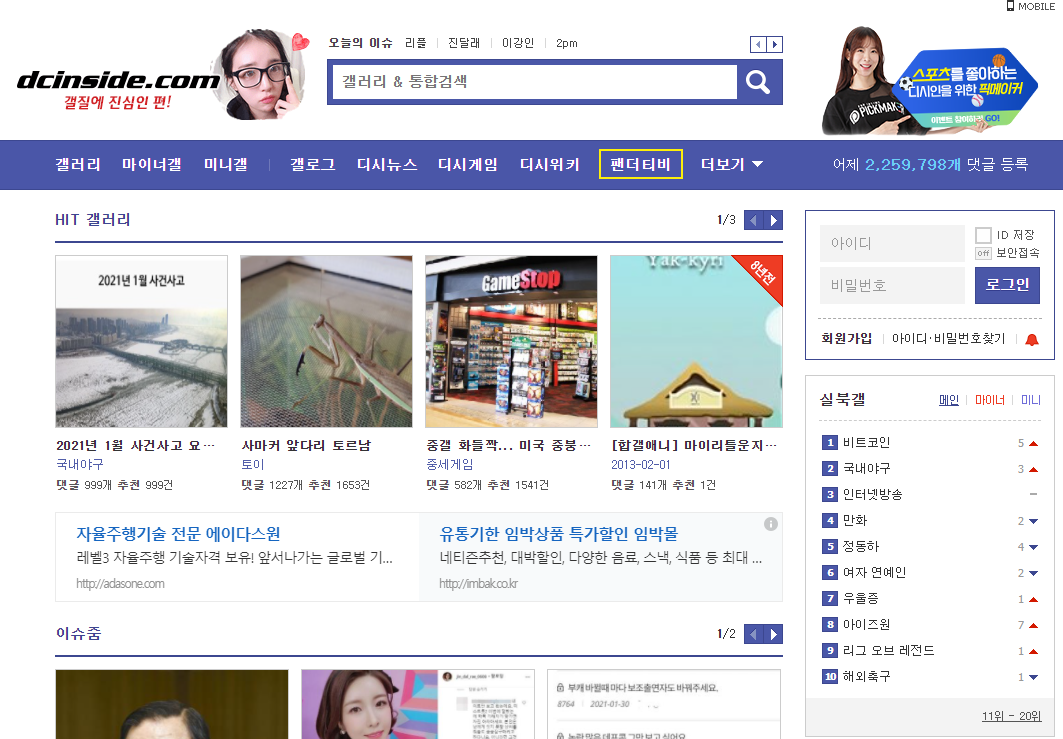Open the 디시위키 menu
Image resolution: width=1063 pixels, height=739 pixels.
[550, 164]
